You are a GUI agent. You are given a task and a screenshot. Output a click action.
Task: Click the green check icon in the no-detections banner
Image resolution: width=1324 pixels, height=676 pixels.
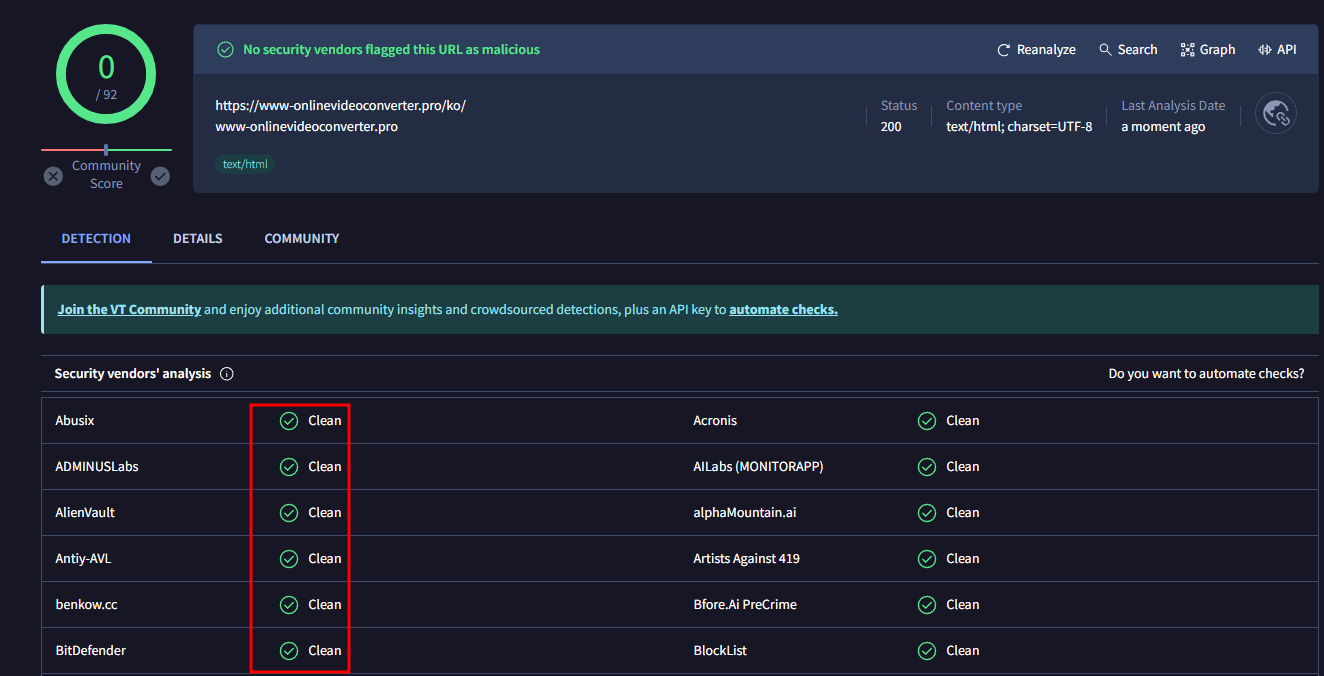click(225, 50)
